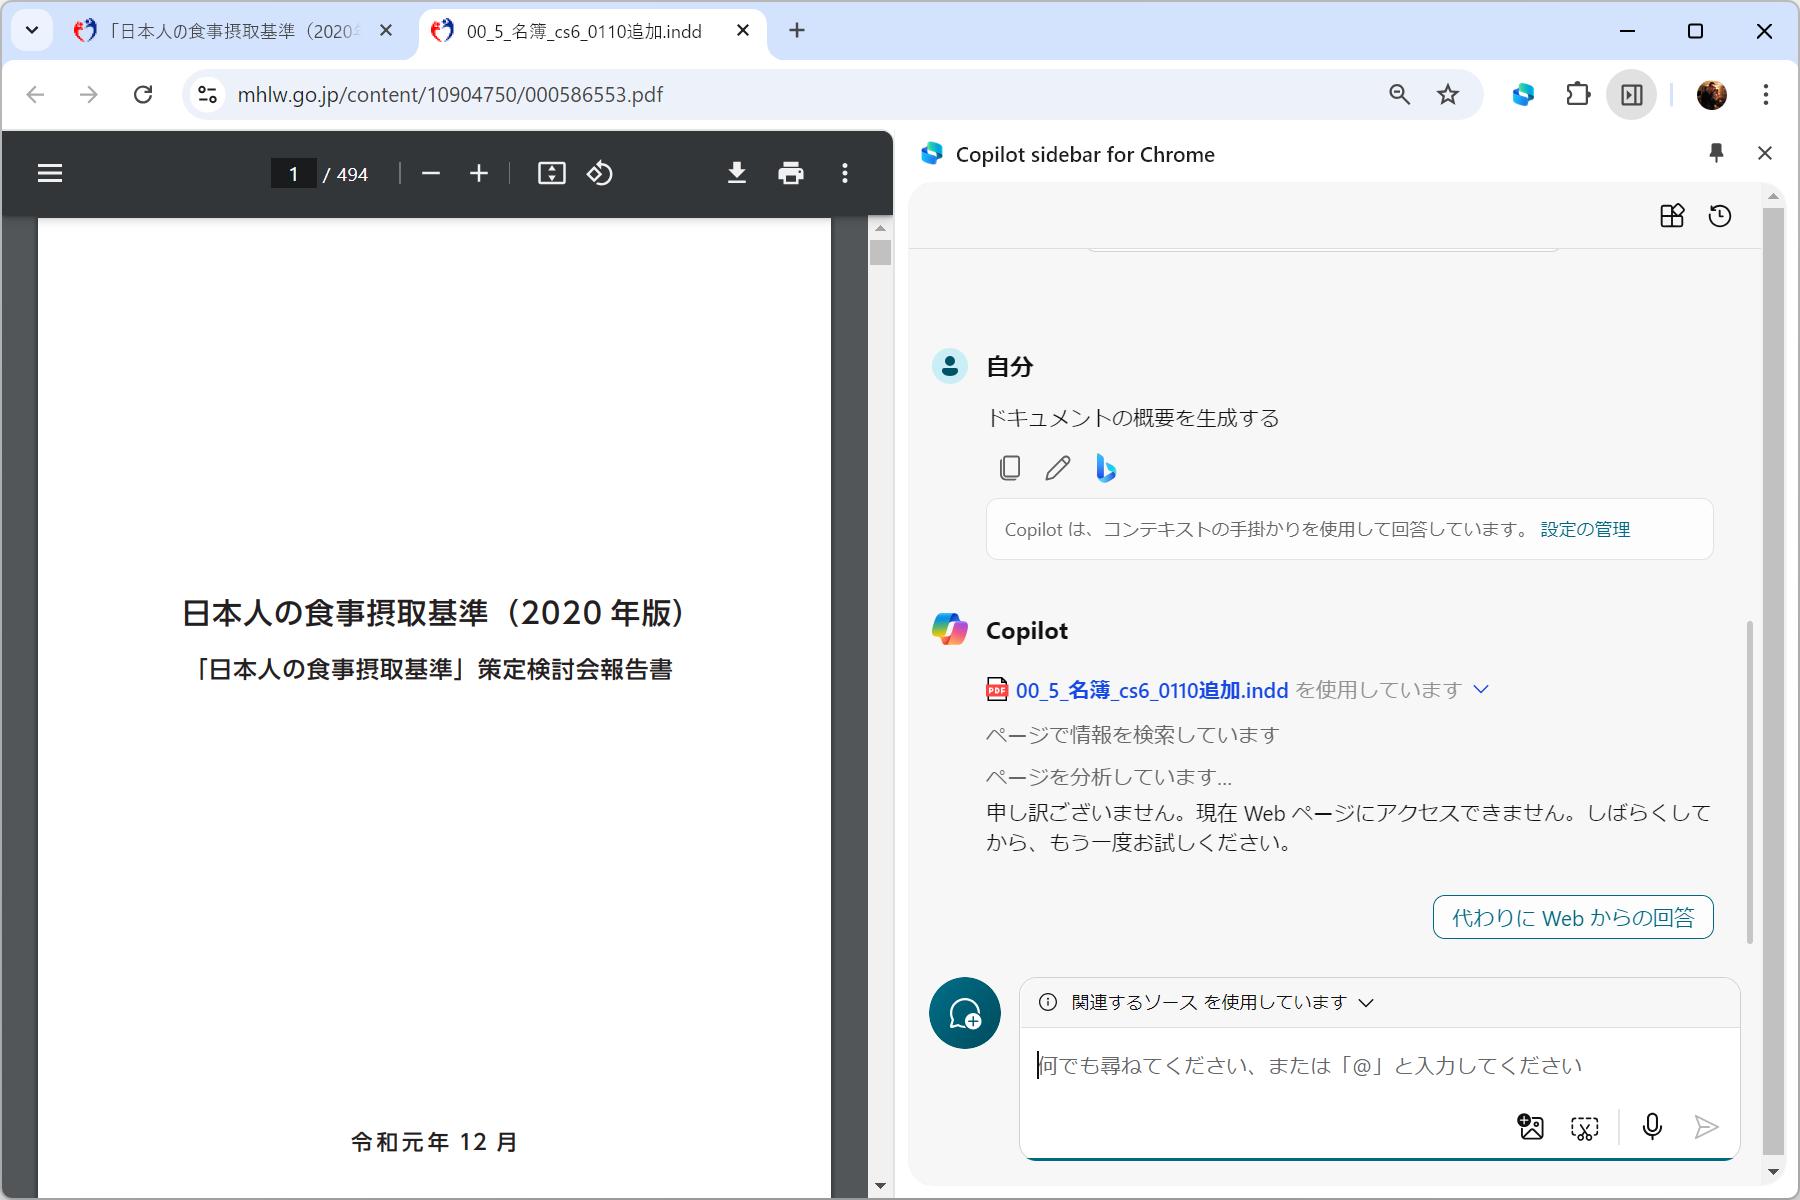The height and width of the screenshot is (1200, 1800).
Task: Click the PDF vertical scrollbar thumb
Action: 880,252
